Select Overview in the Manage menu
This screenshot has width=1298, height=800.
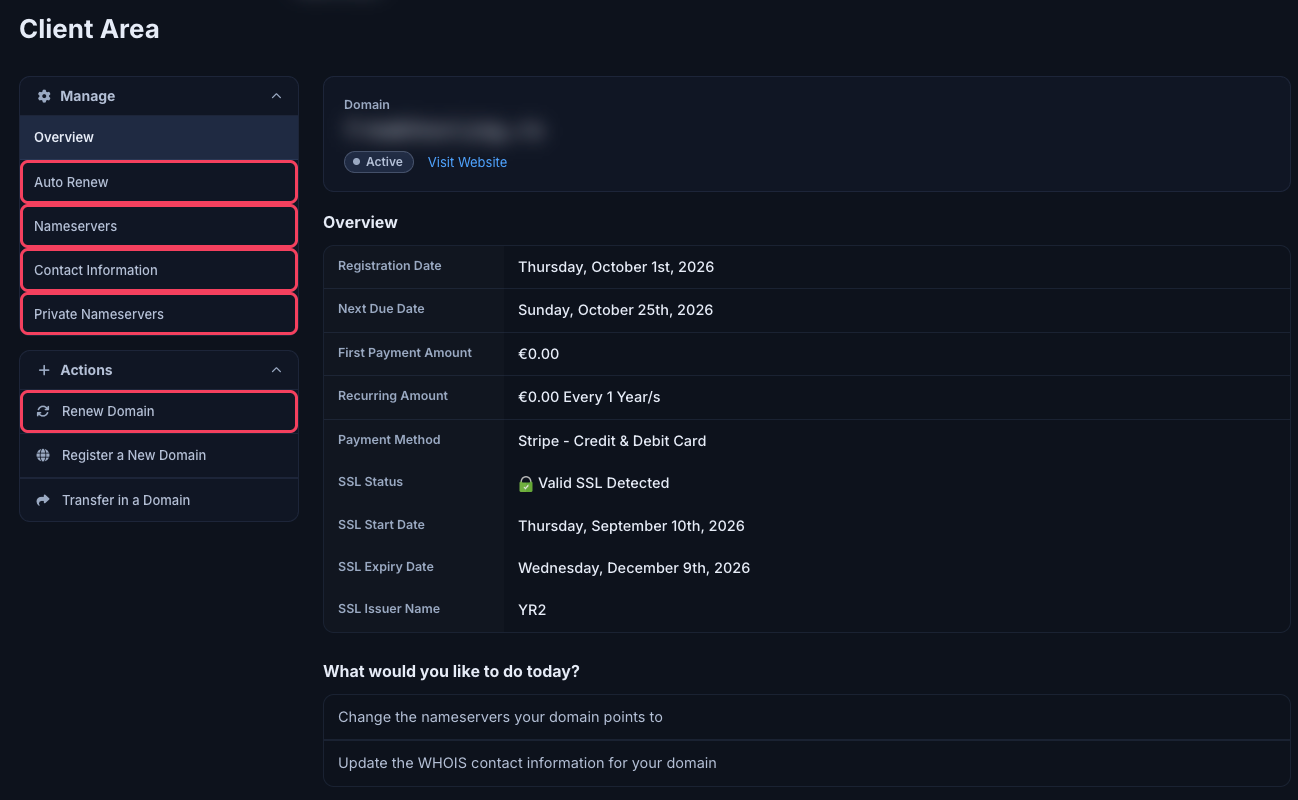(x=159, y=137)
